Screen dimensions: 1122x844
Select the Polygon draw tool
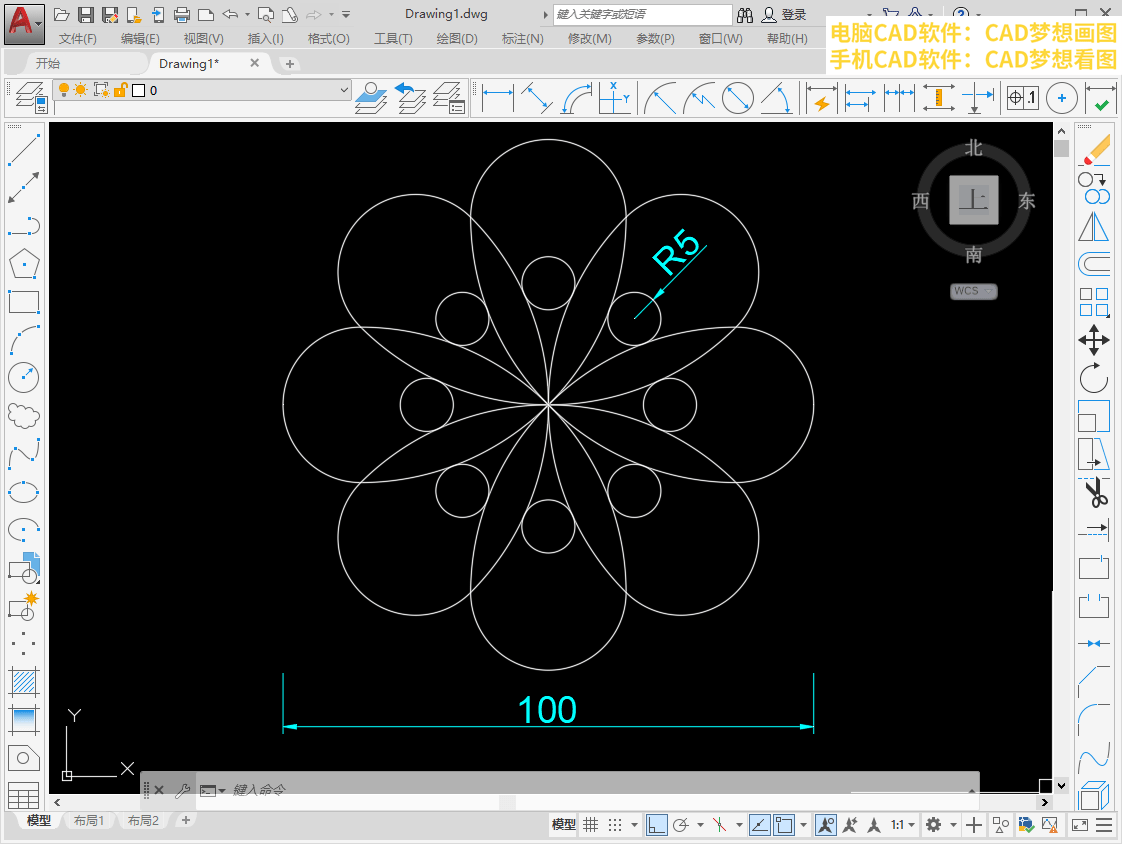[24, 263]
